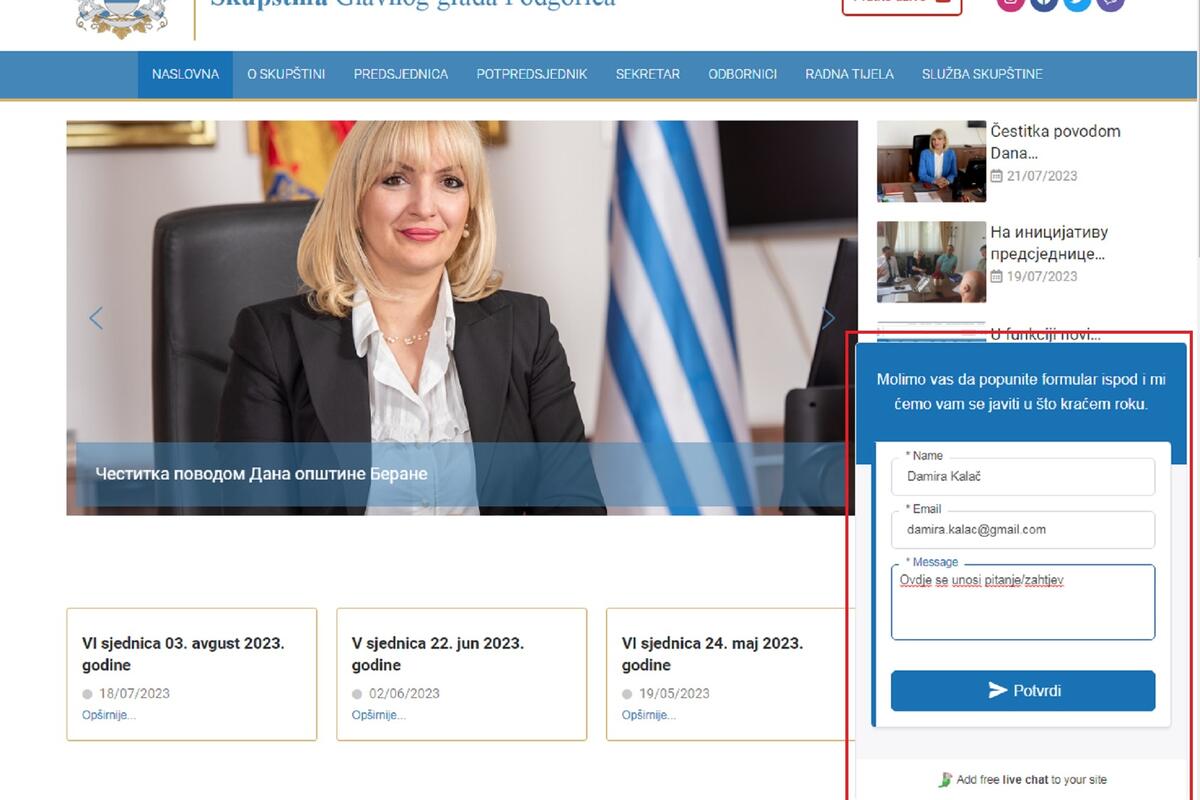The height and width of the screenshot is (800, 1200).
Task: Click the city coat of arms logo
Action: [122, 17]
